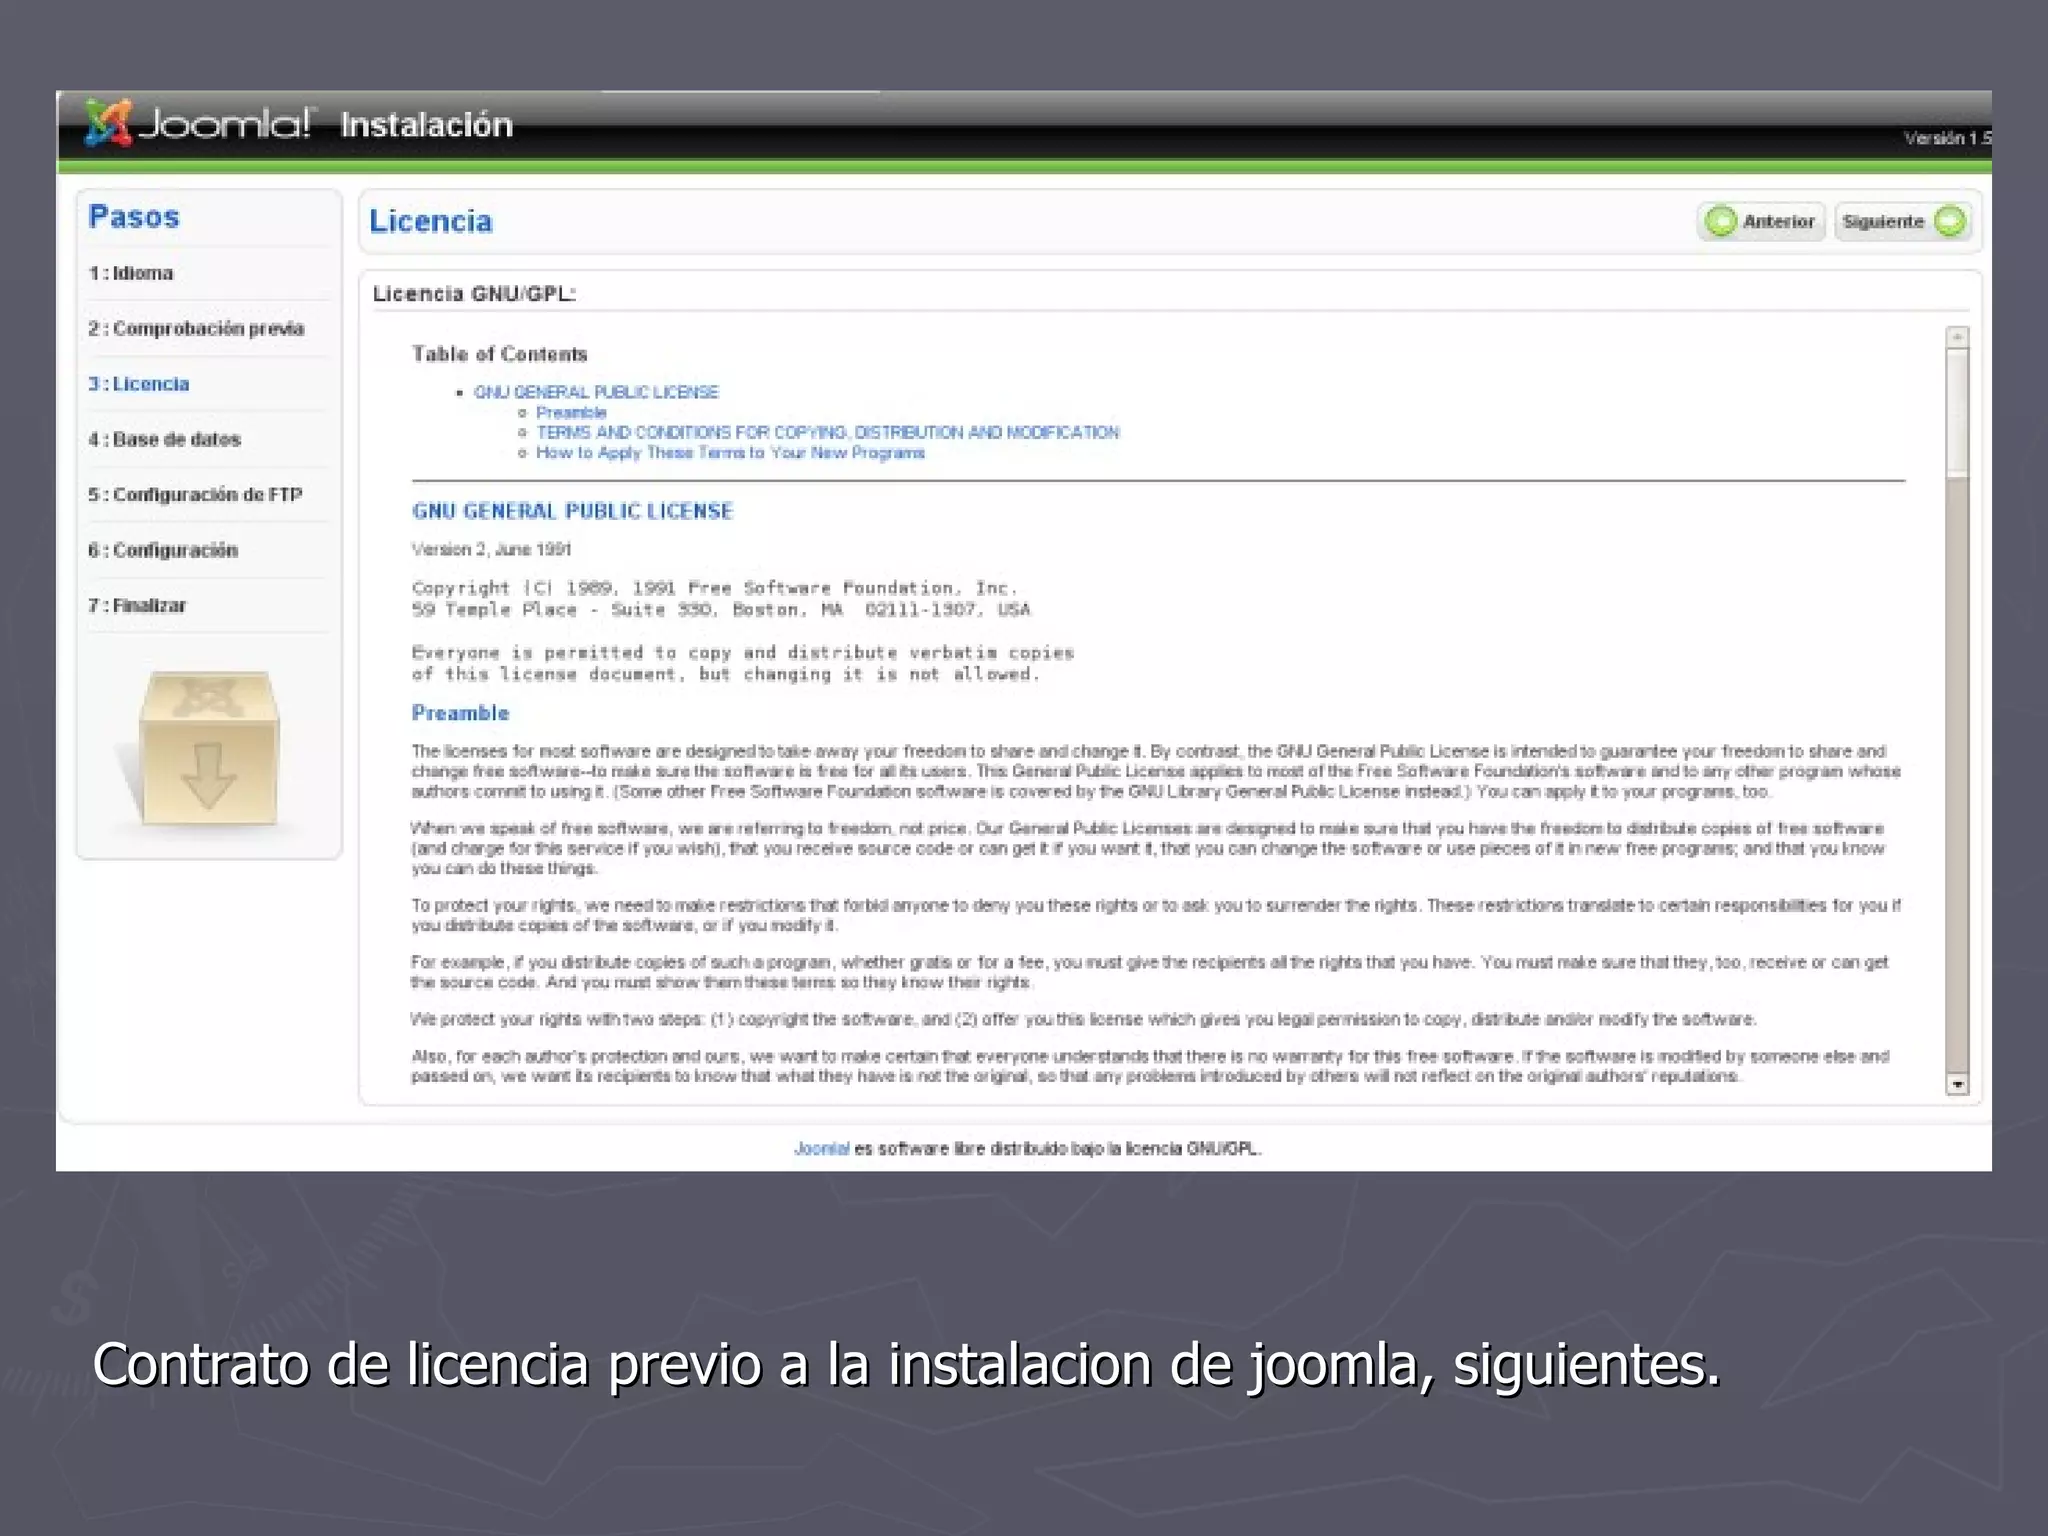Click the license text scrollbar thumb
This screenshot has width=2048, height=1536.
coord(1957,412)
